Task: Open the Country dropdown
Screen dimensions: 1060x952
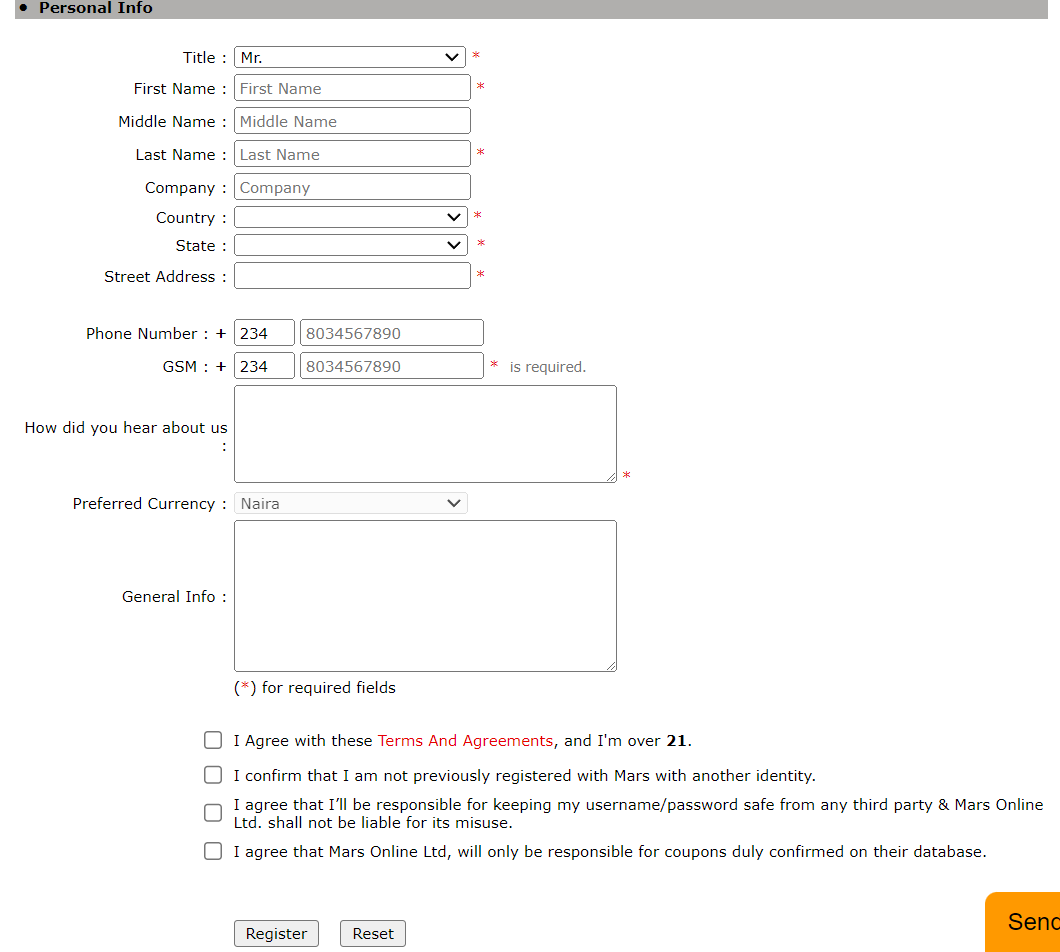Action: click(x=349, y=216)
